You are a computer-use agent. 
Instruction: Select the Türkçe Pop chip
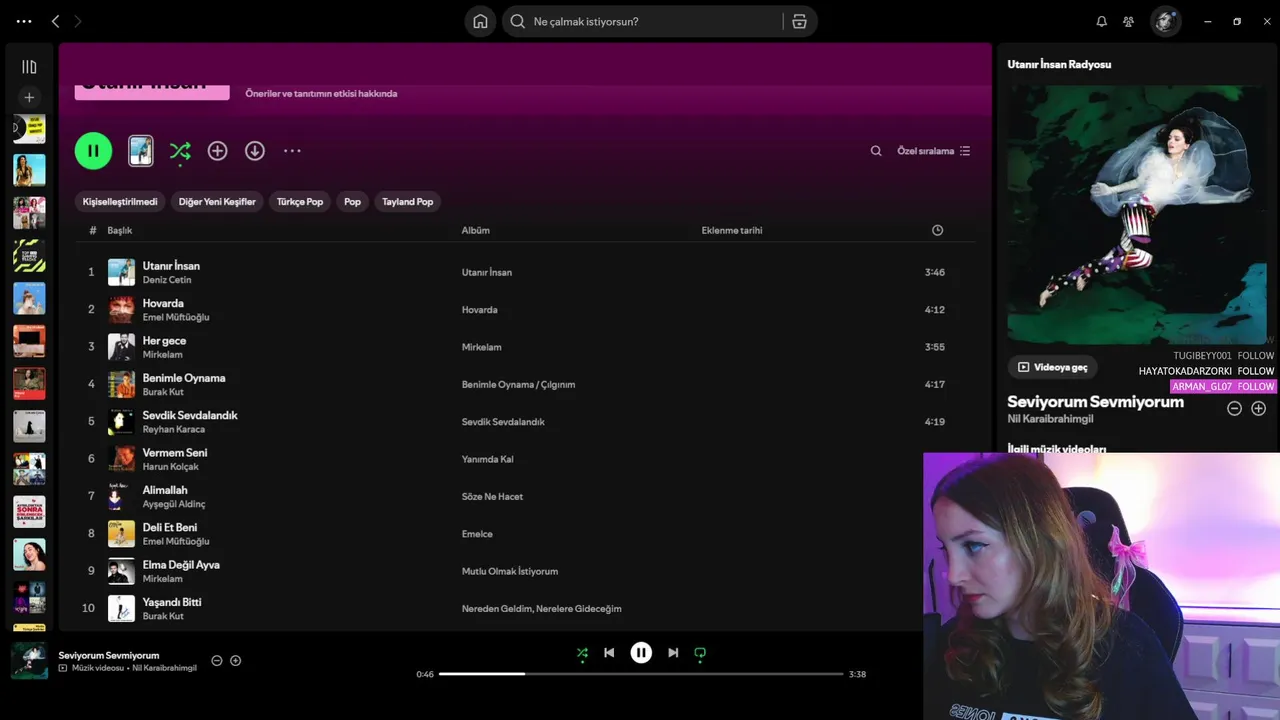coord(300,202)
